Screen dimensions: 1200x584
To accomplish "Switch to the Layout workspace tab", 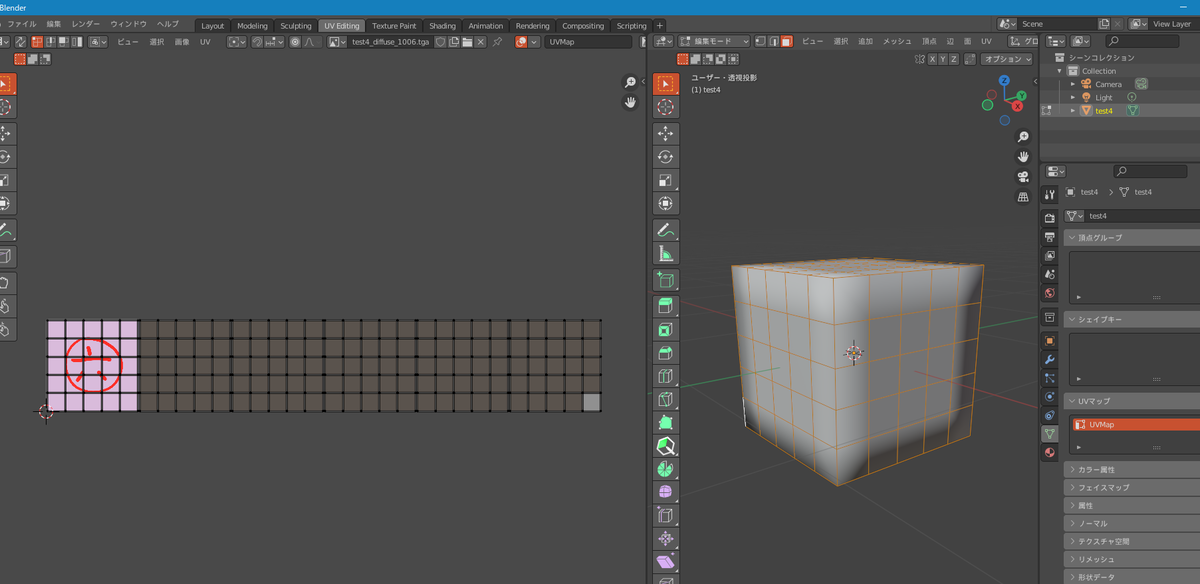I will click(213, 25).
